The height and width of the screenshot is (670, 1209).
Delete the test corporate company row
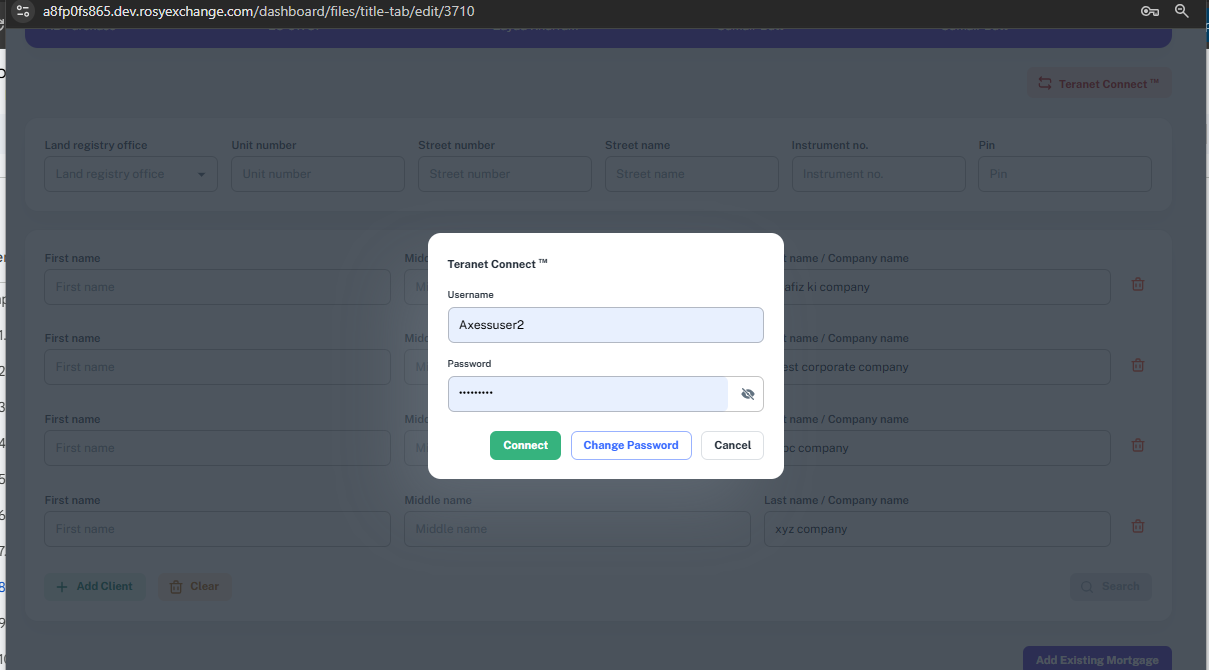click(x=1137, y=365)
